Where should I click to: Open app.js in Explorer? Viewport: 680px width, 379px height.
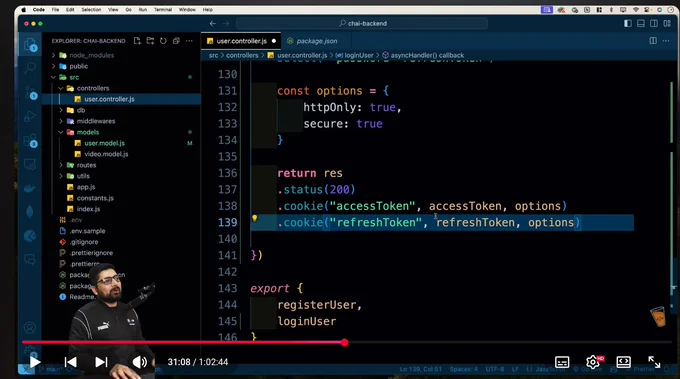click(x=85, y=187)
